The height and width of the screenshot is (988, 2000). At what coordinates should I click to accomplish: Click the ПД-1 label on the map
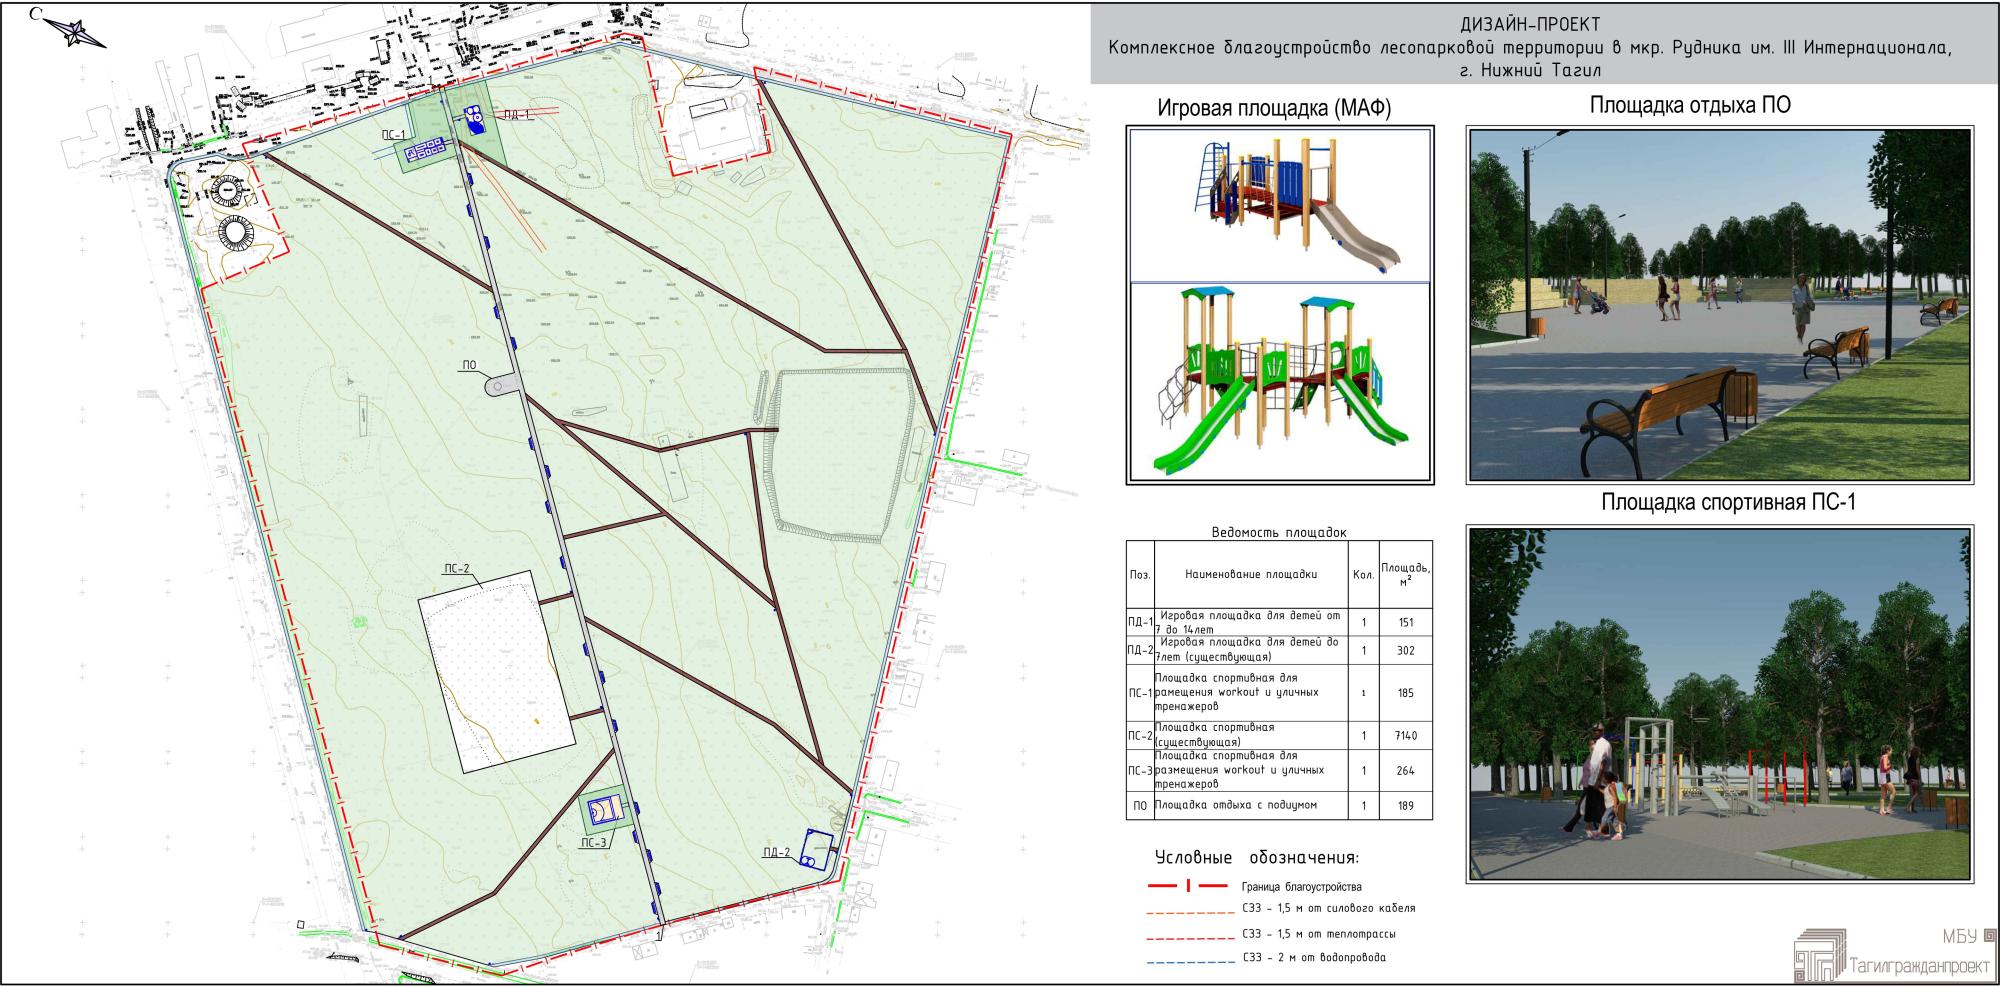tap(518, 115)
